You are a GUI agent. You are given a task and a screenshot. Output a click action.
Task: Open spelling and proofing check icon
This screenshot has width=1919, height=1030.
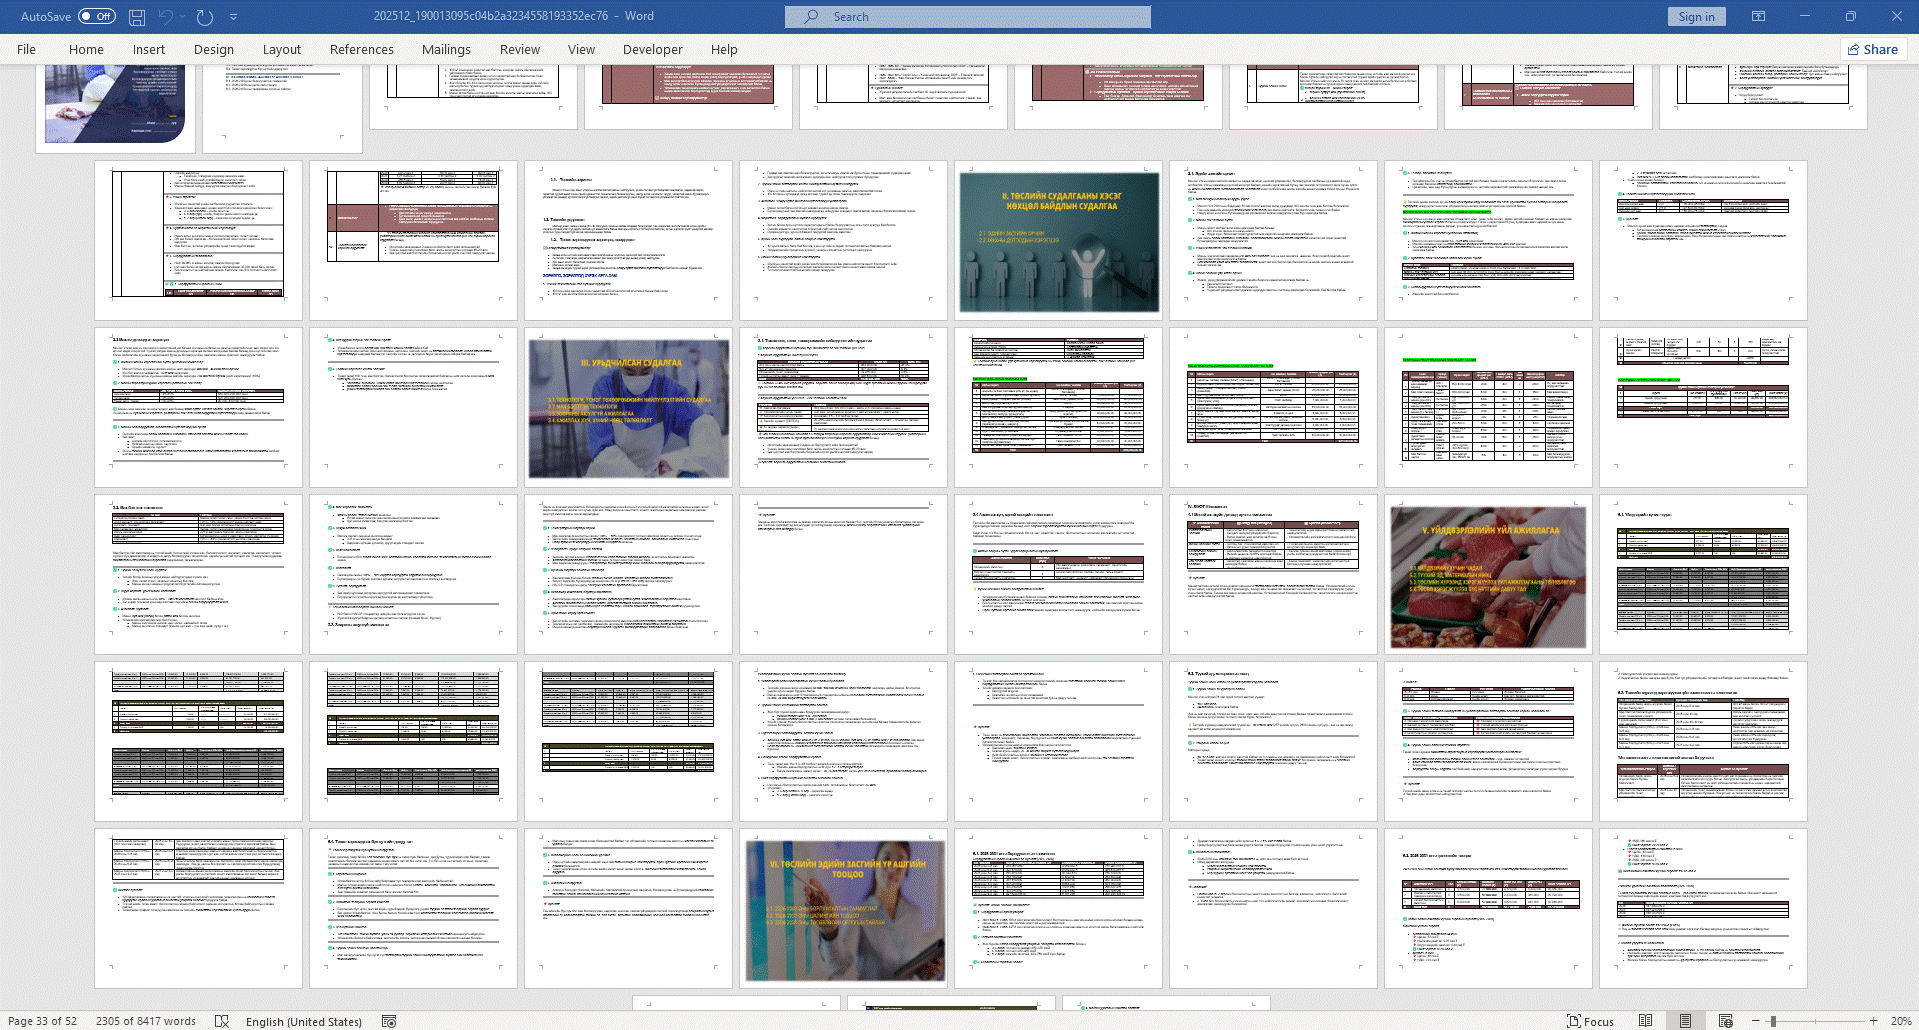[x=222, y=1021]
